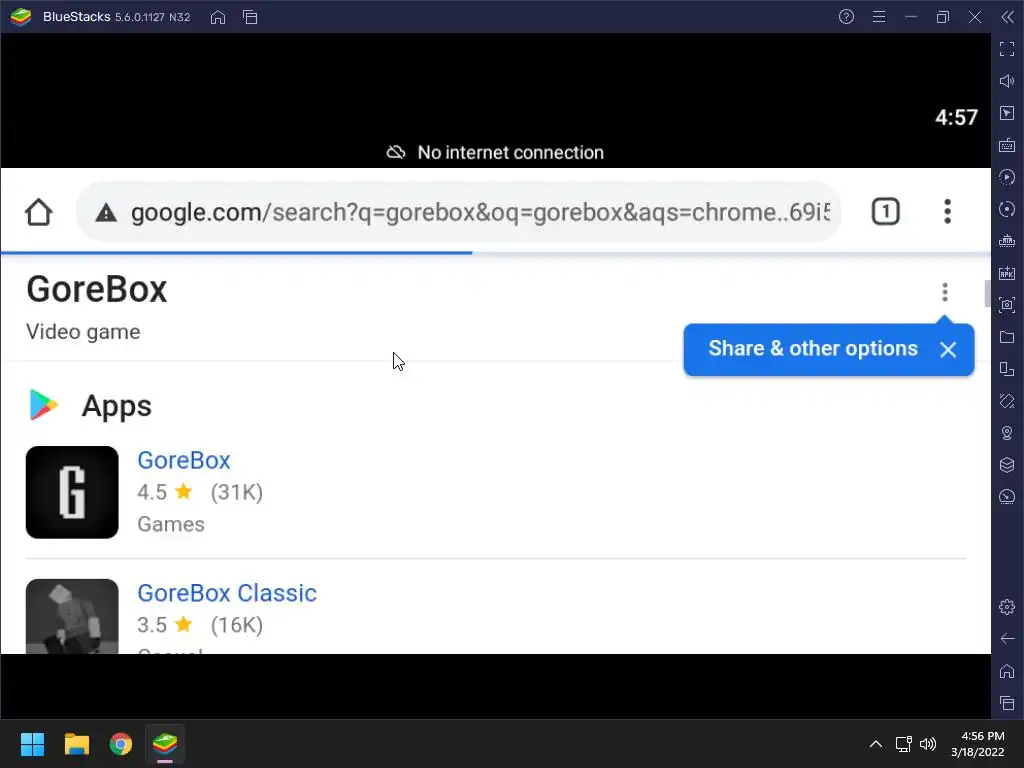Click the Android back arrow in sidebar
1024x768 pixels.
coord(1006,639)
